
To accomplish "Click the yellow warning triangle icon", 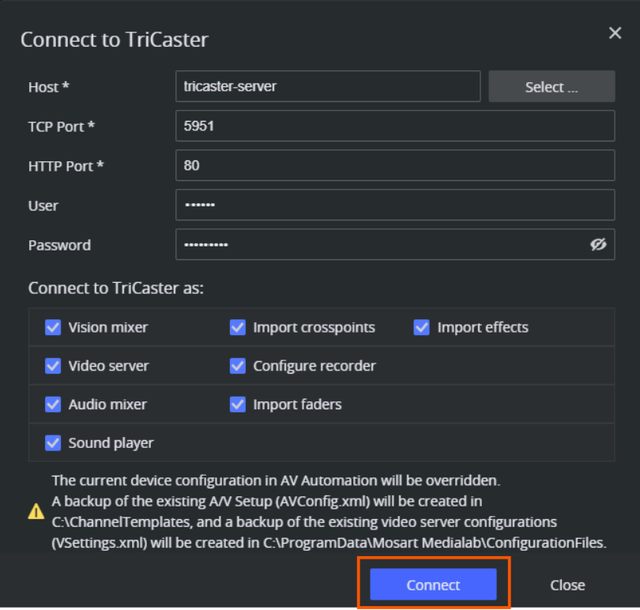I will coord(36,511).
